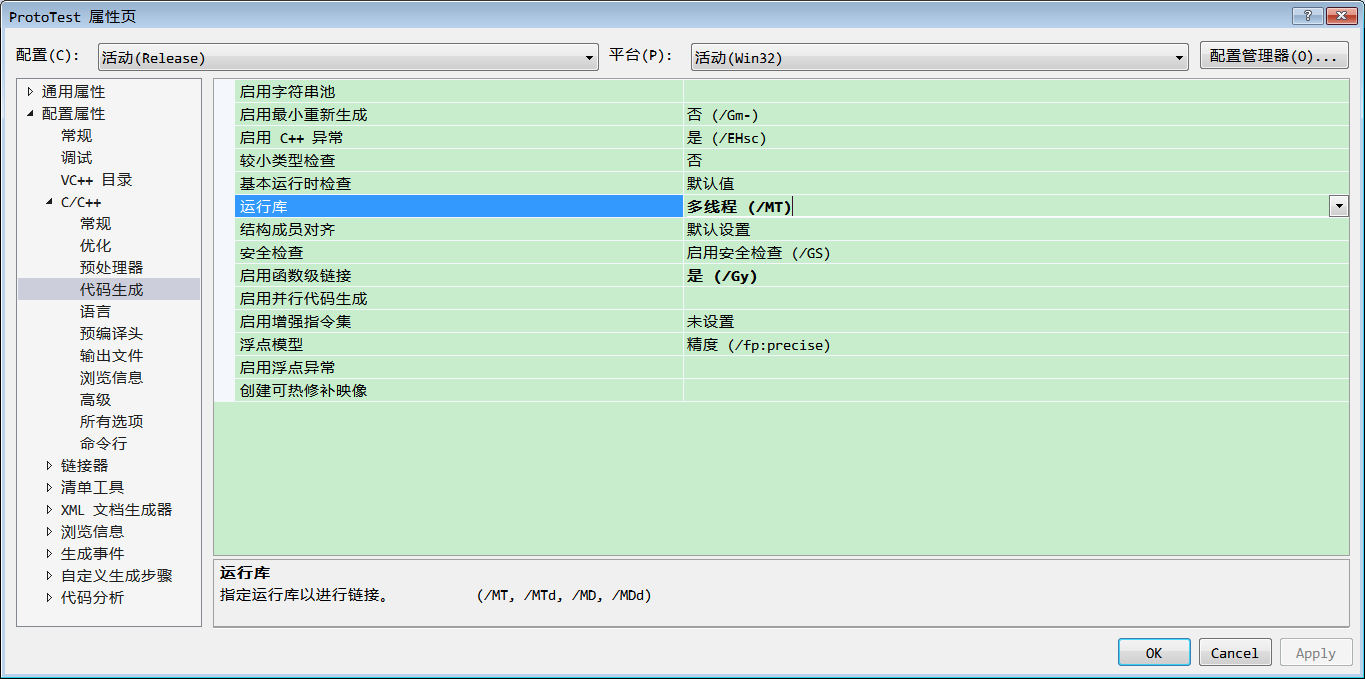
Task: Select the 预编译头 tree item
Action: (x=111, y=334)
